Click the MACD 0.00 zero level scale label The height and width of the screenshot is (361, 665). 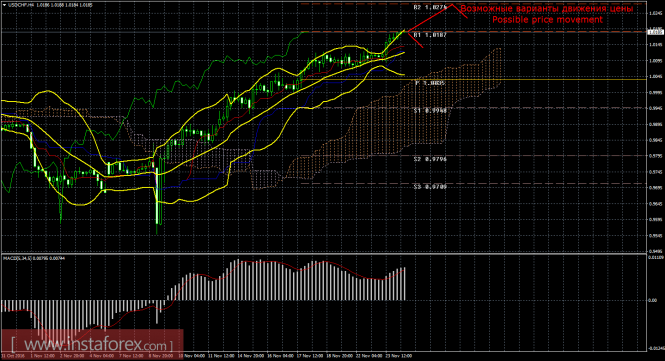click(653, 300)
